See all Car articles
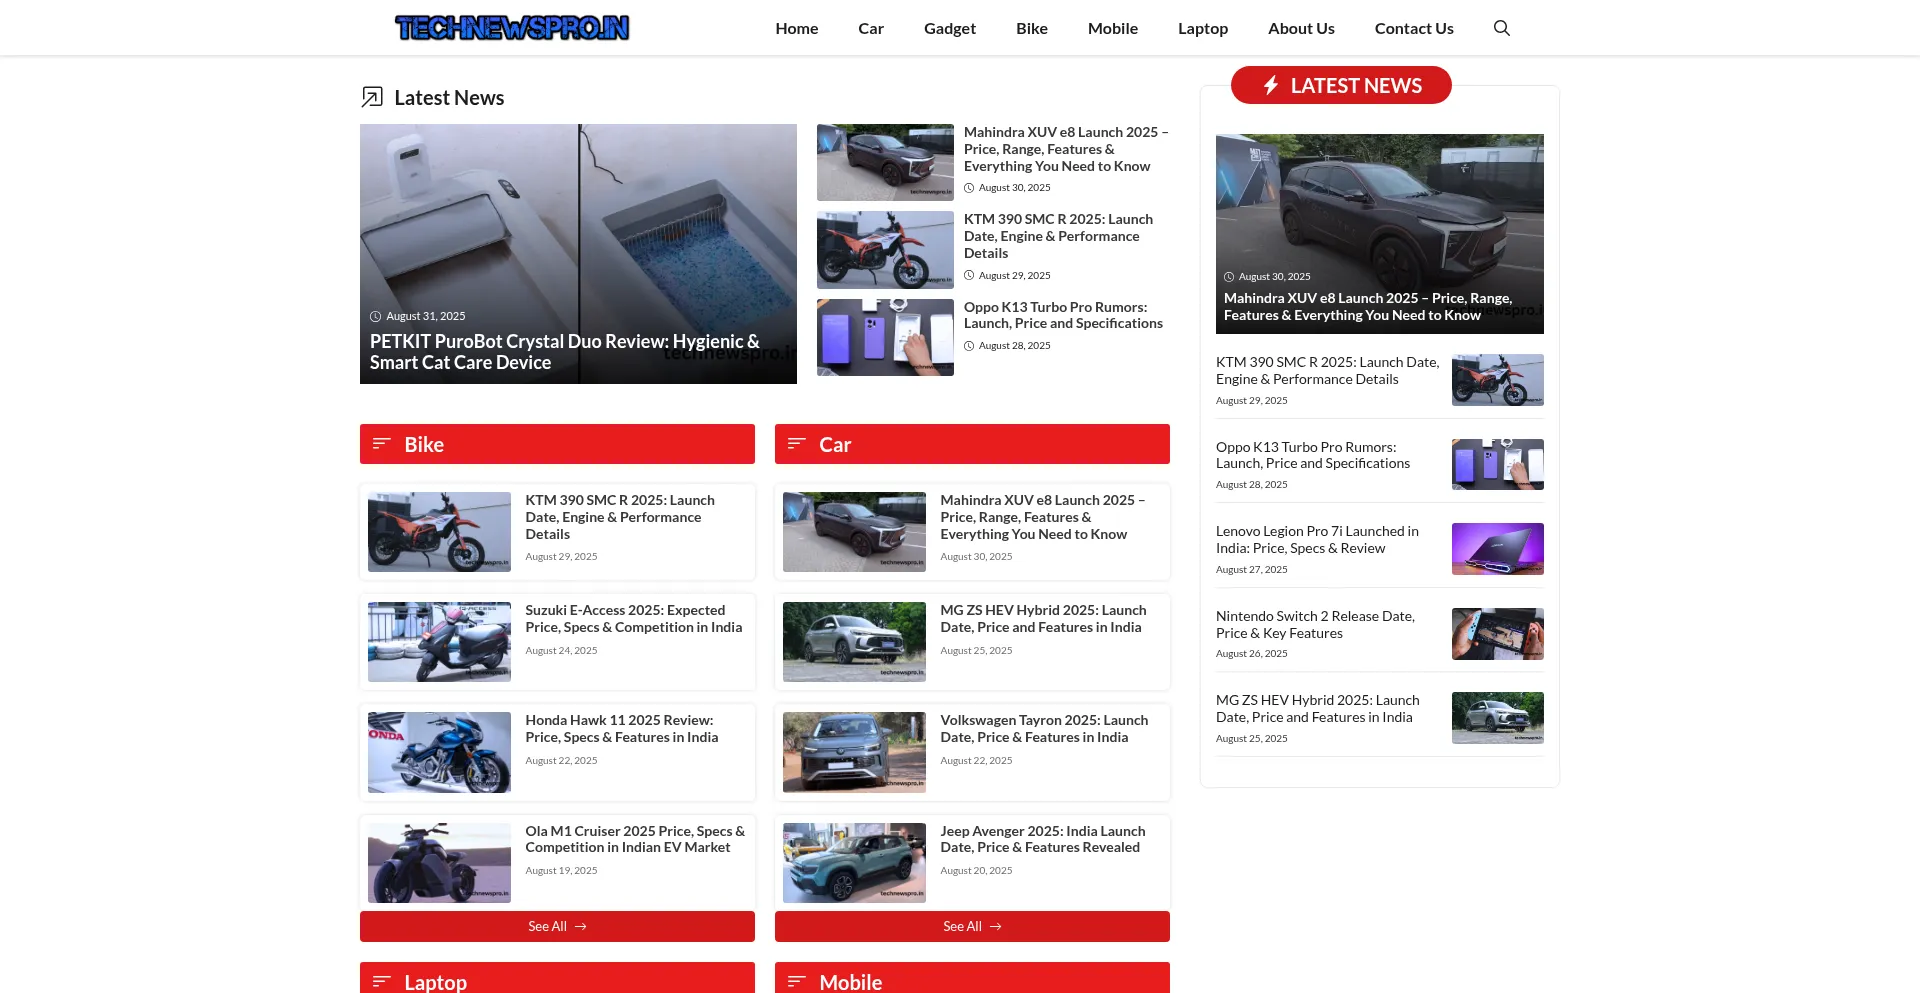The width and height of the screenshot is (1920, 993). [972, 926]
